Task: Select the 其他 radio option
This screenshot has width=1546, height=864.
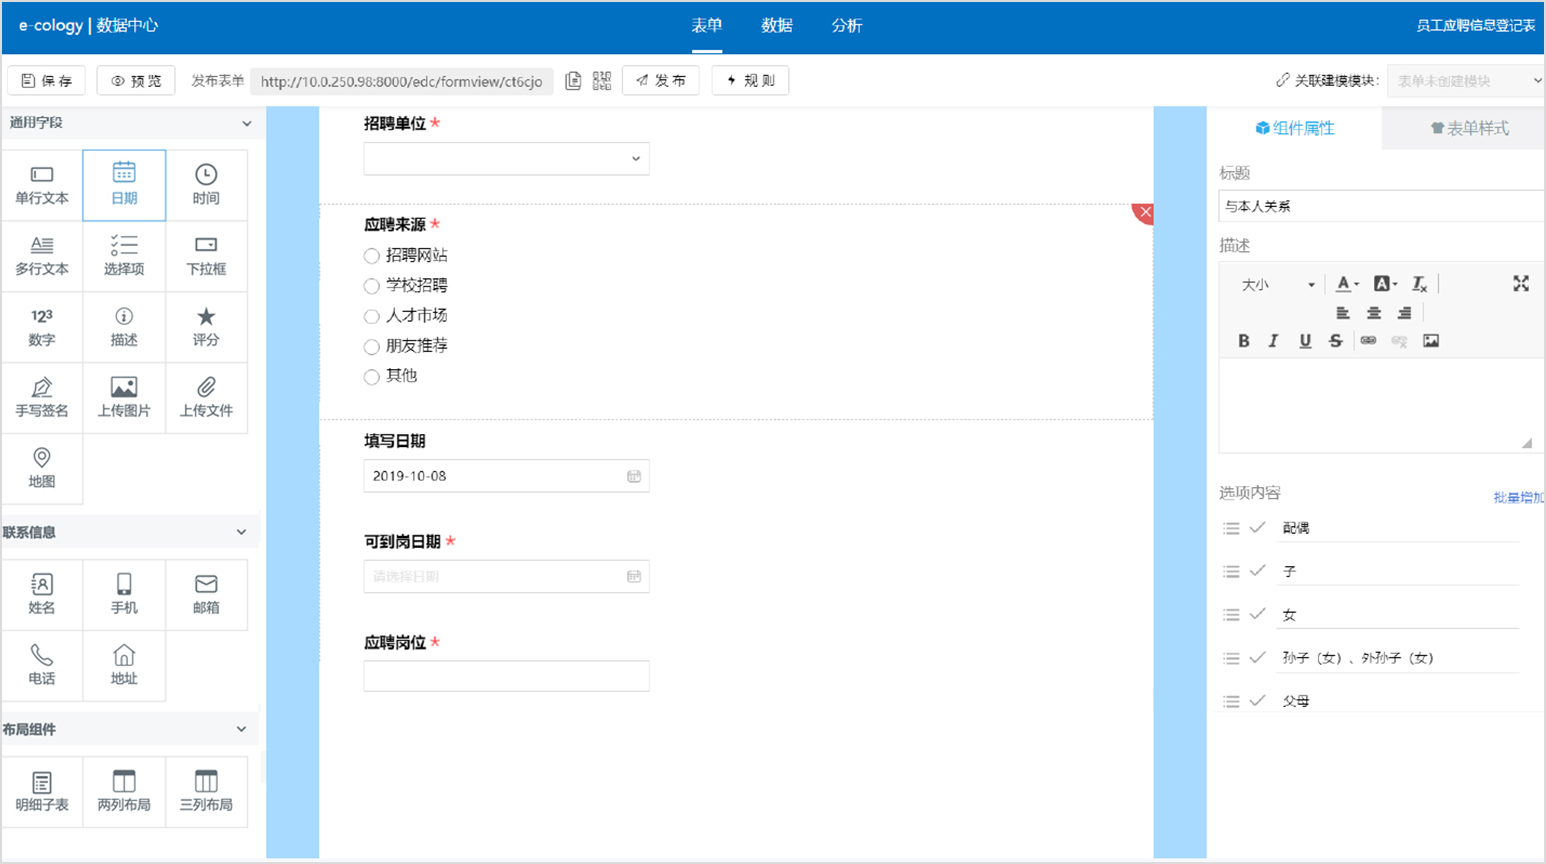Action: (372, 377)
